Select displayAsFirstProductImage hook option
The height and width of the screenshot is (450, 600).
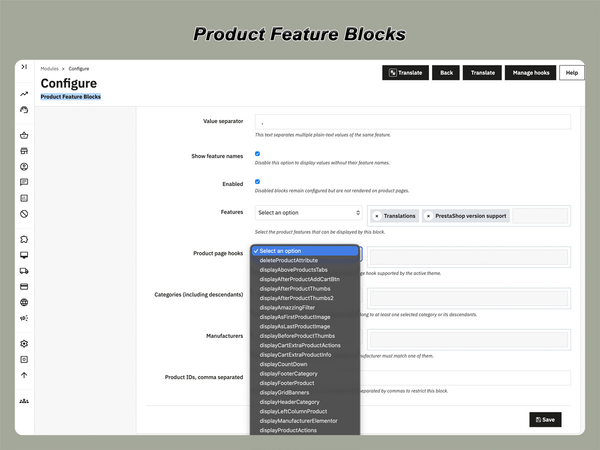click(x=305, y=317)
